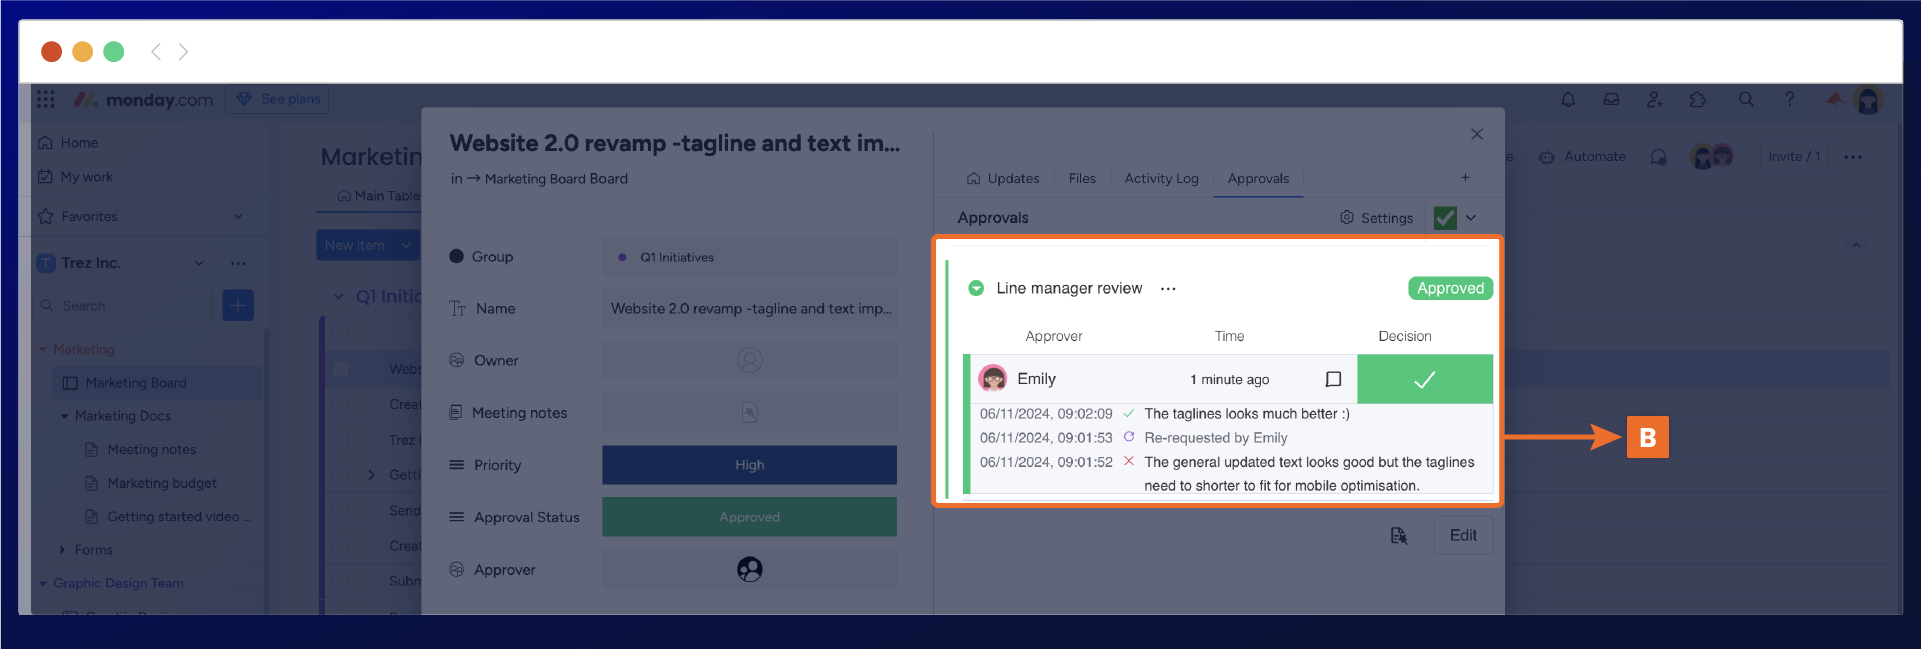Expand the Forms folder in sidebar
The width and height of the screenshot is (1921, 649).
(62, 550)
